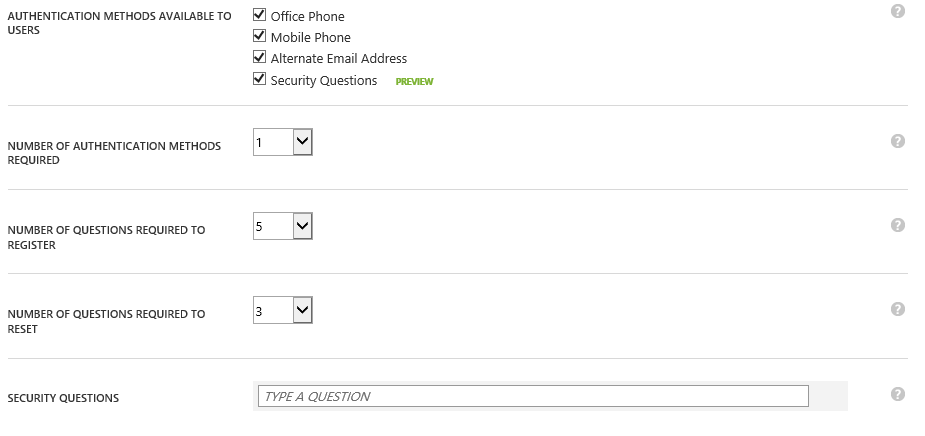This screenshot has height=436, width=925.
Task: Click help icon beside the security questions field
Action: (897, 394)
